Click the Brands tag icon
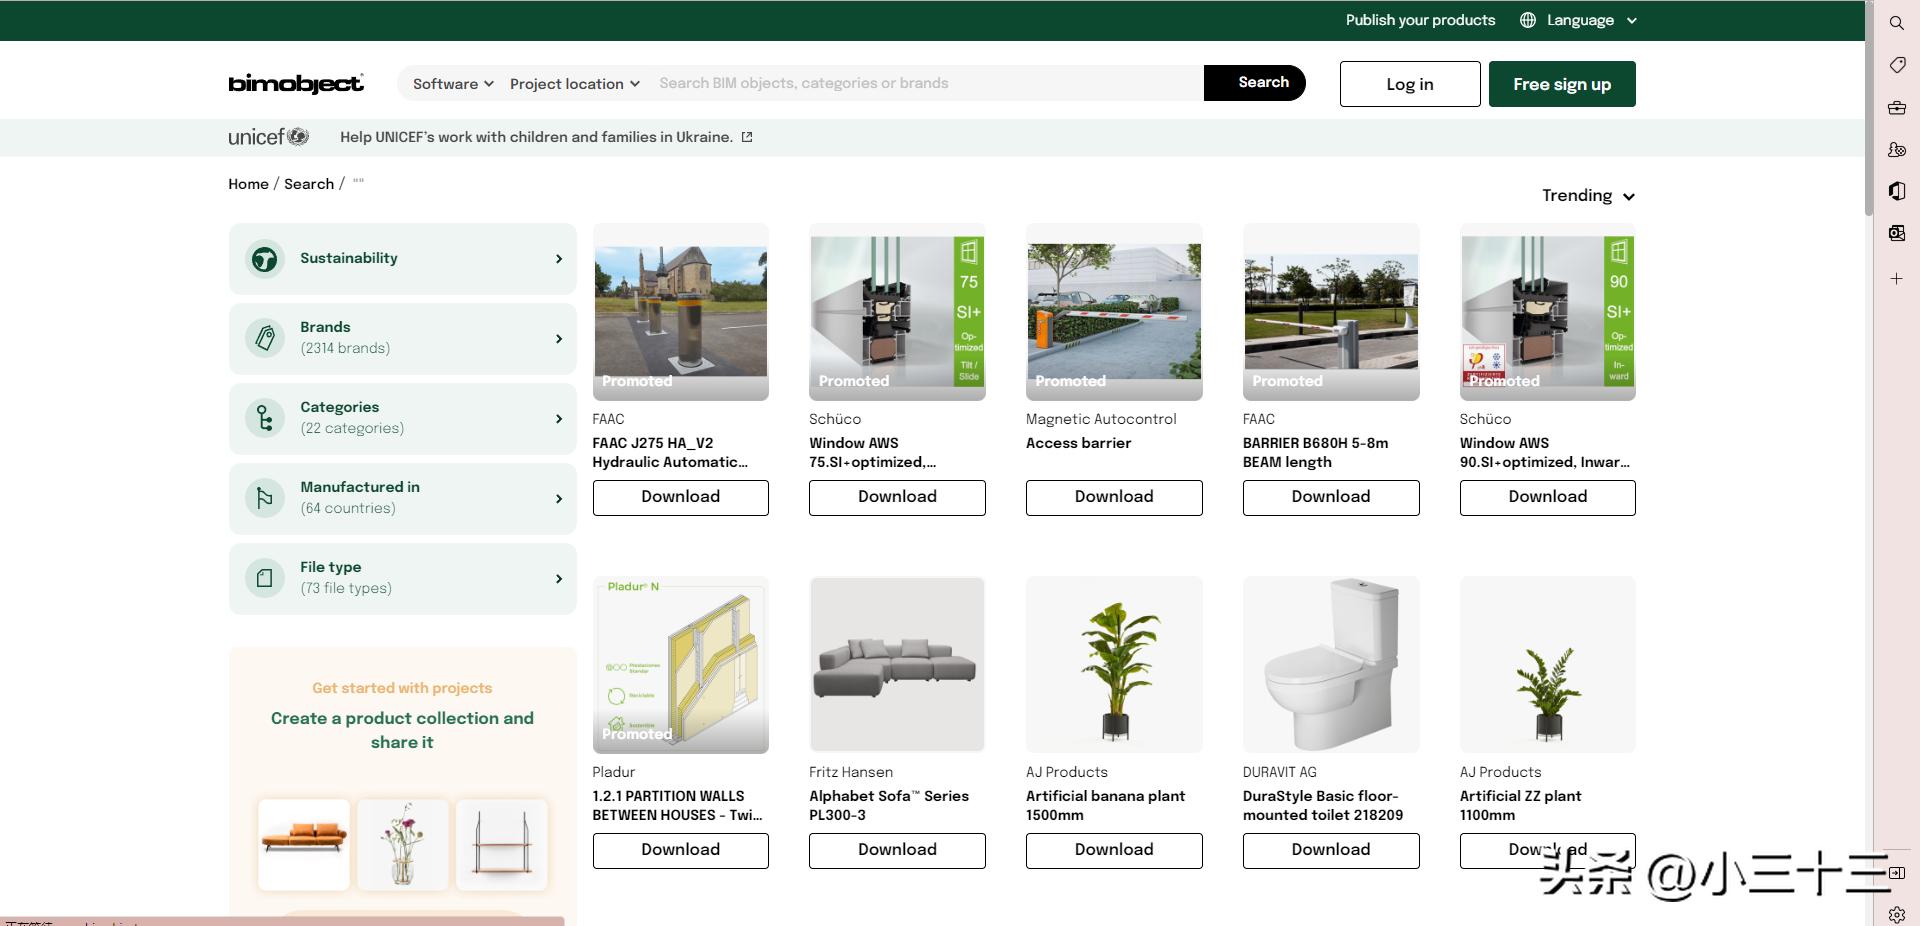 pyautogui.click(x=265, y=339)
